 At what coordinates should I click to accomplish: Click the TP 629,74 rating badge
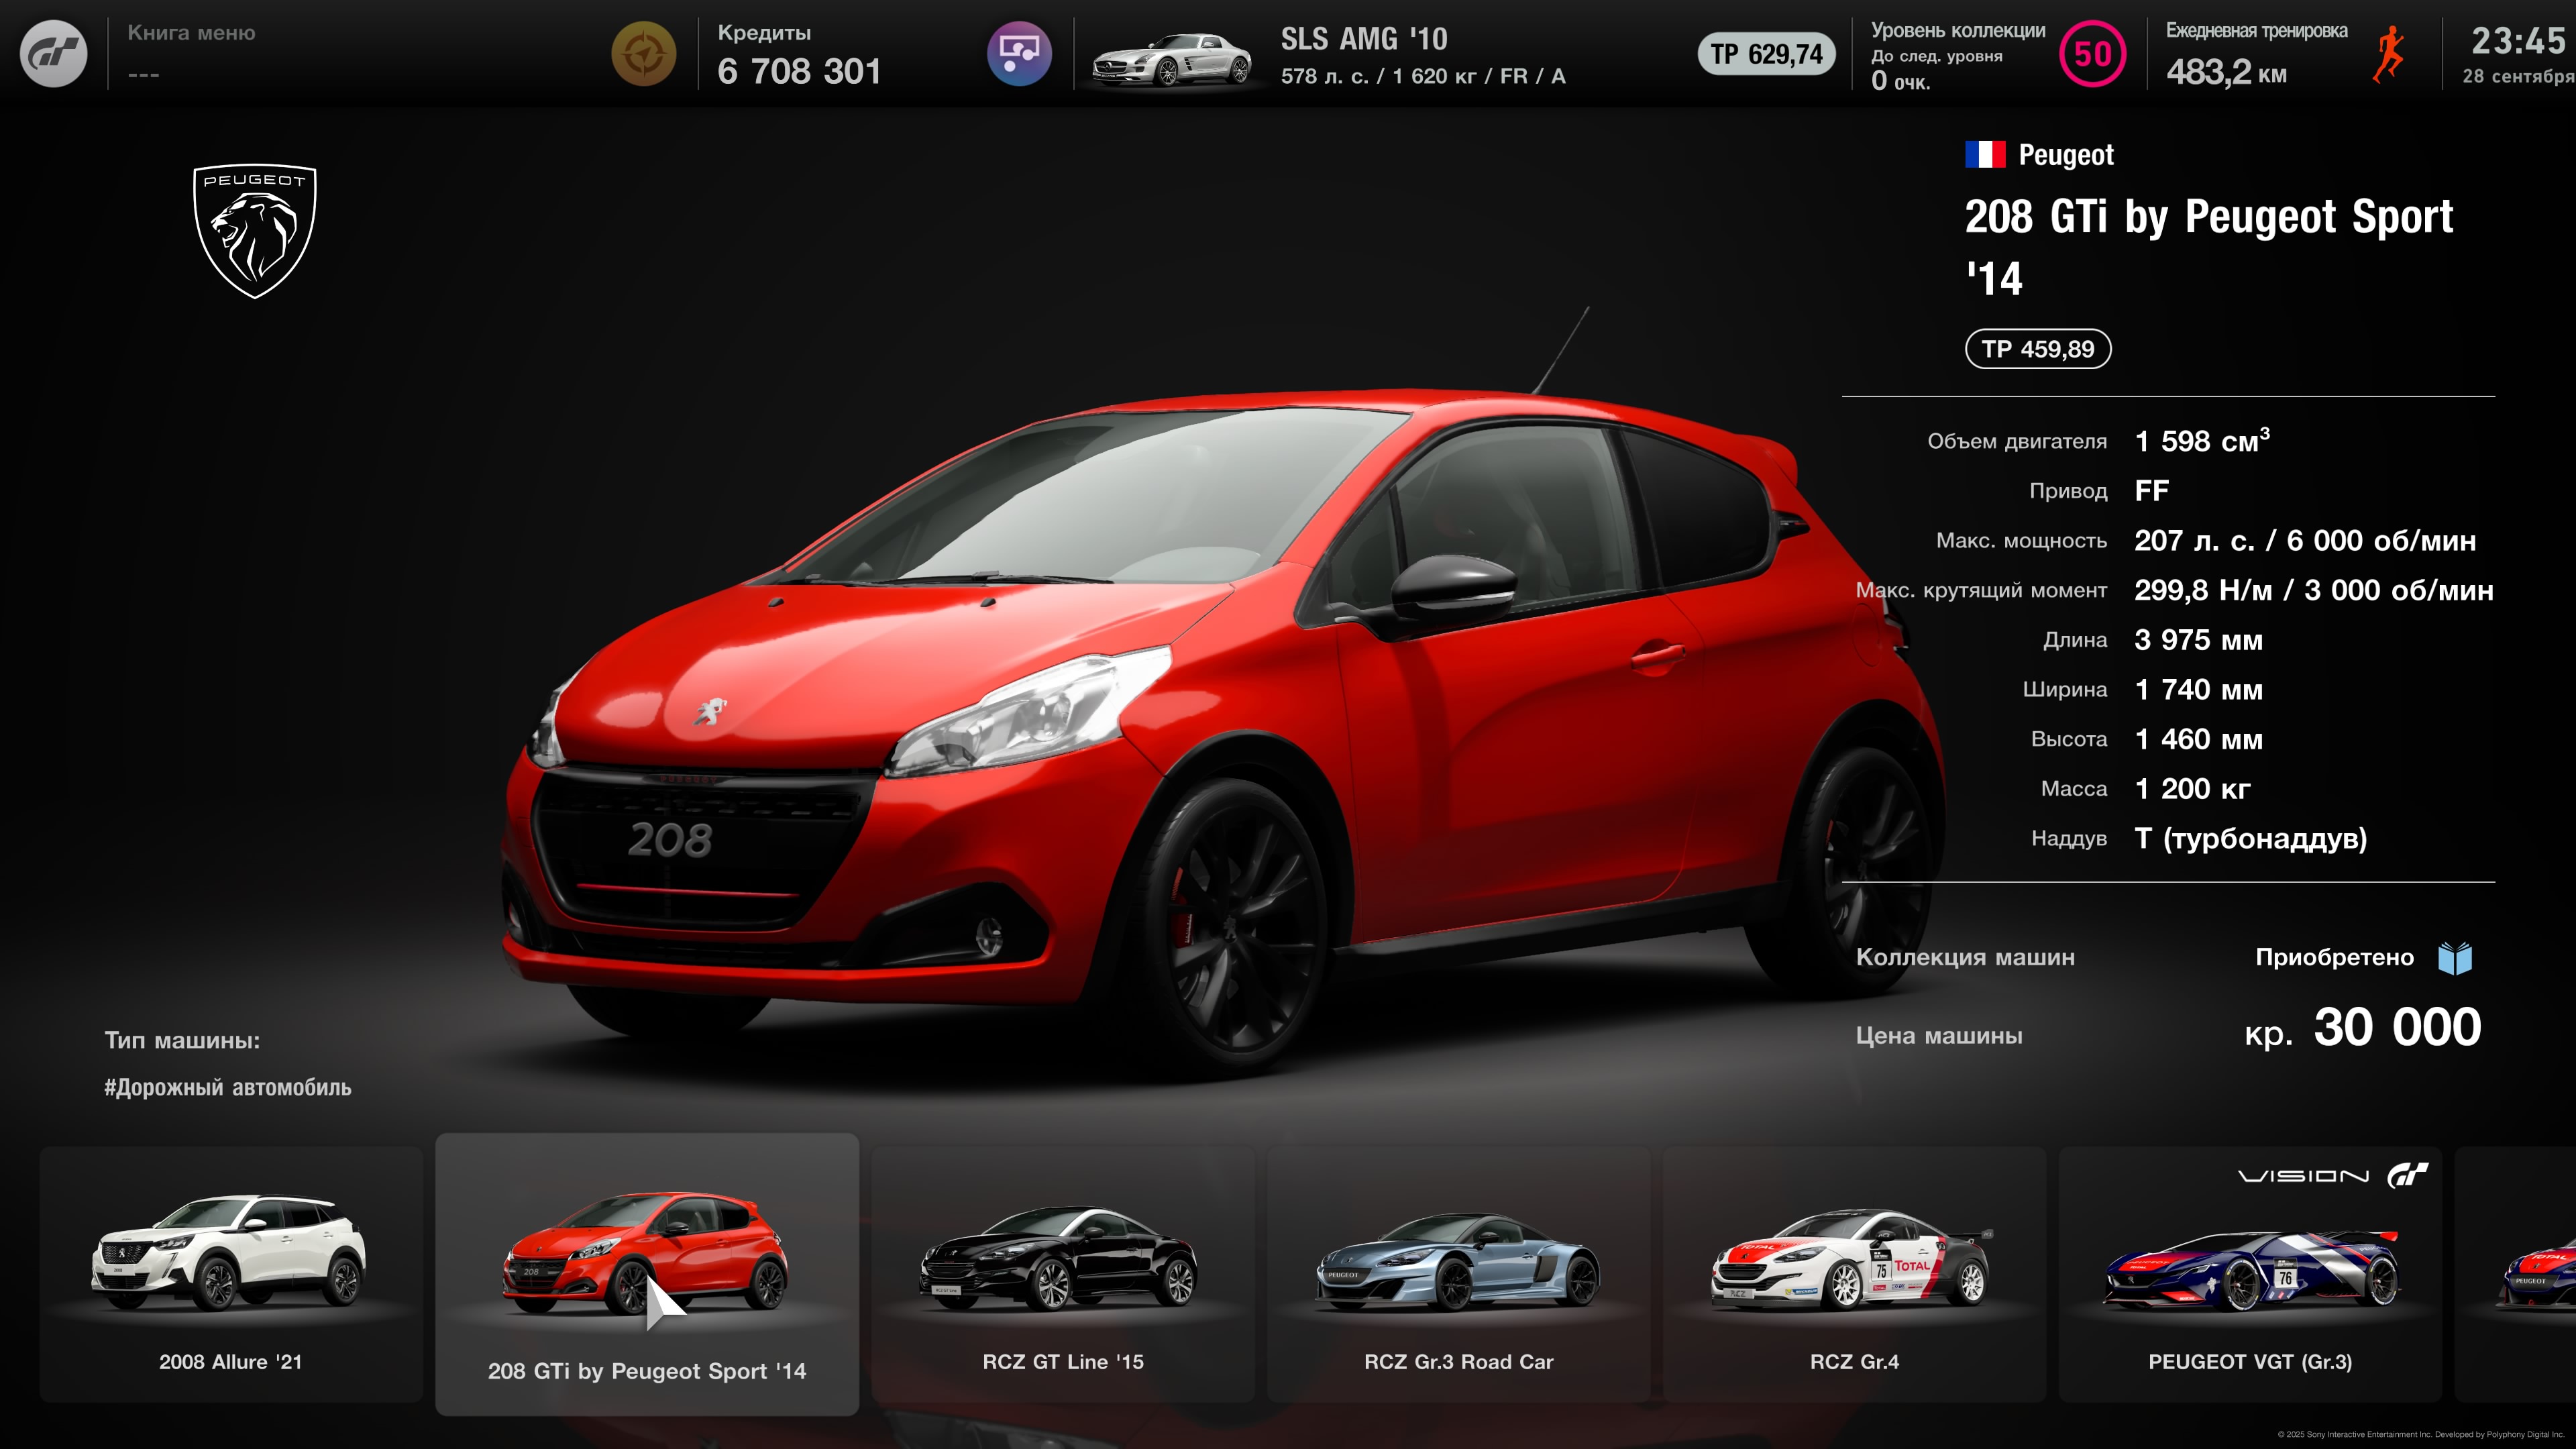point(1765,54)
